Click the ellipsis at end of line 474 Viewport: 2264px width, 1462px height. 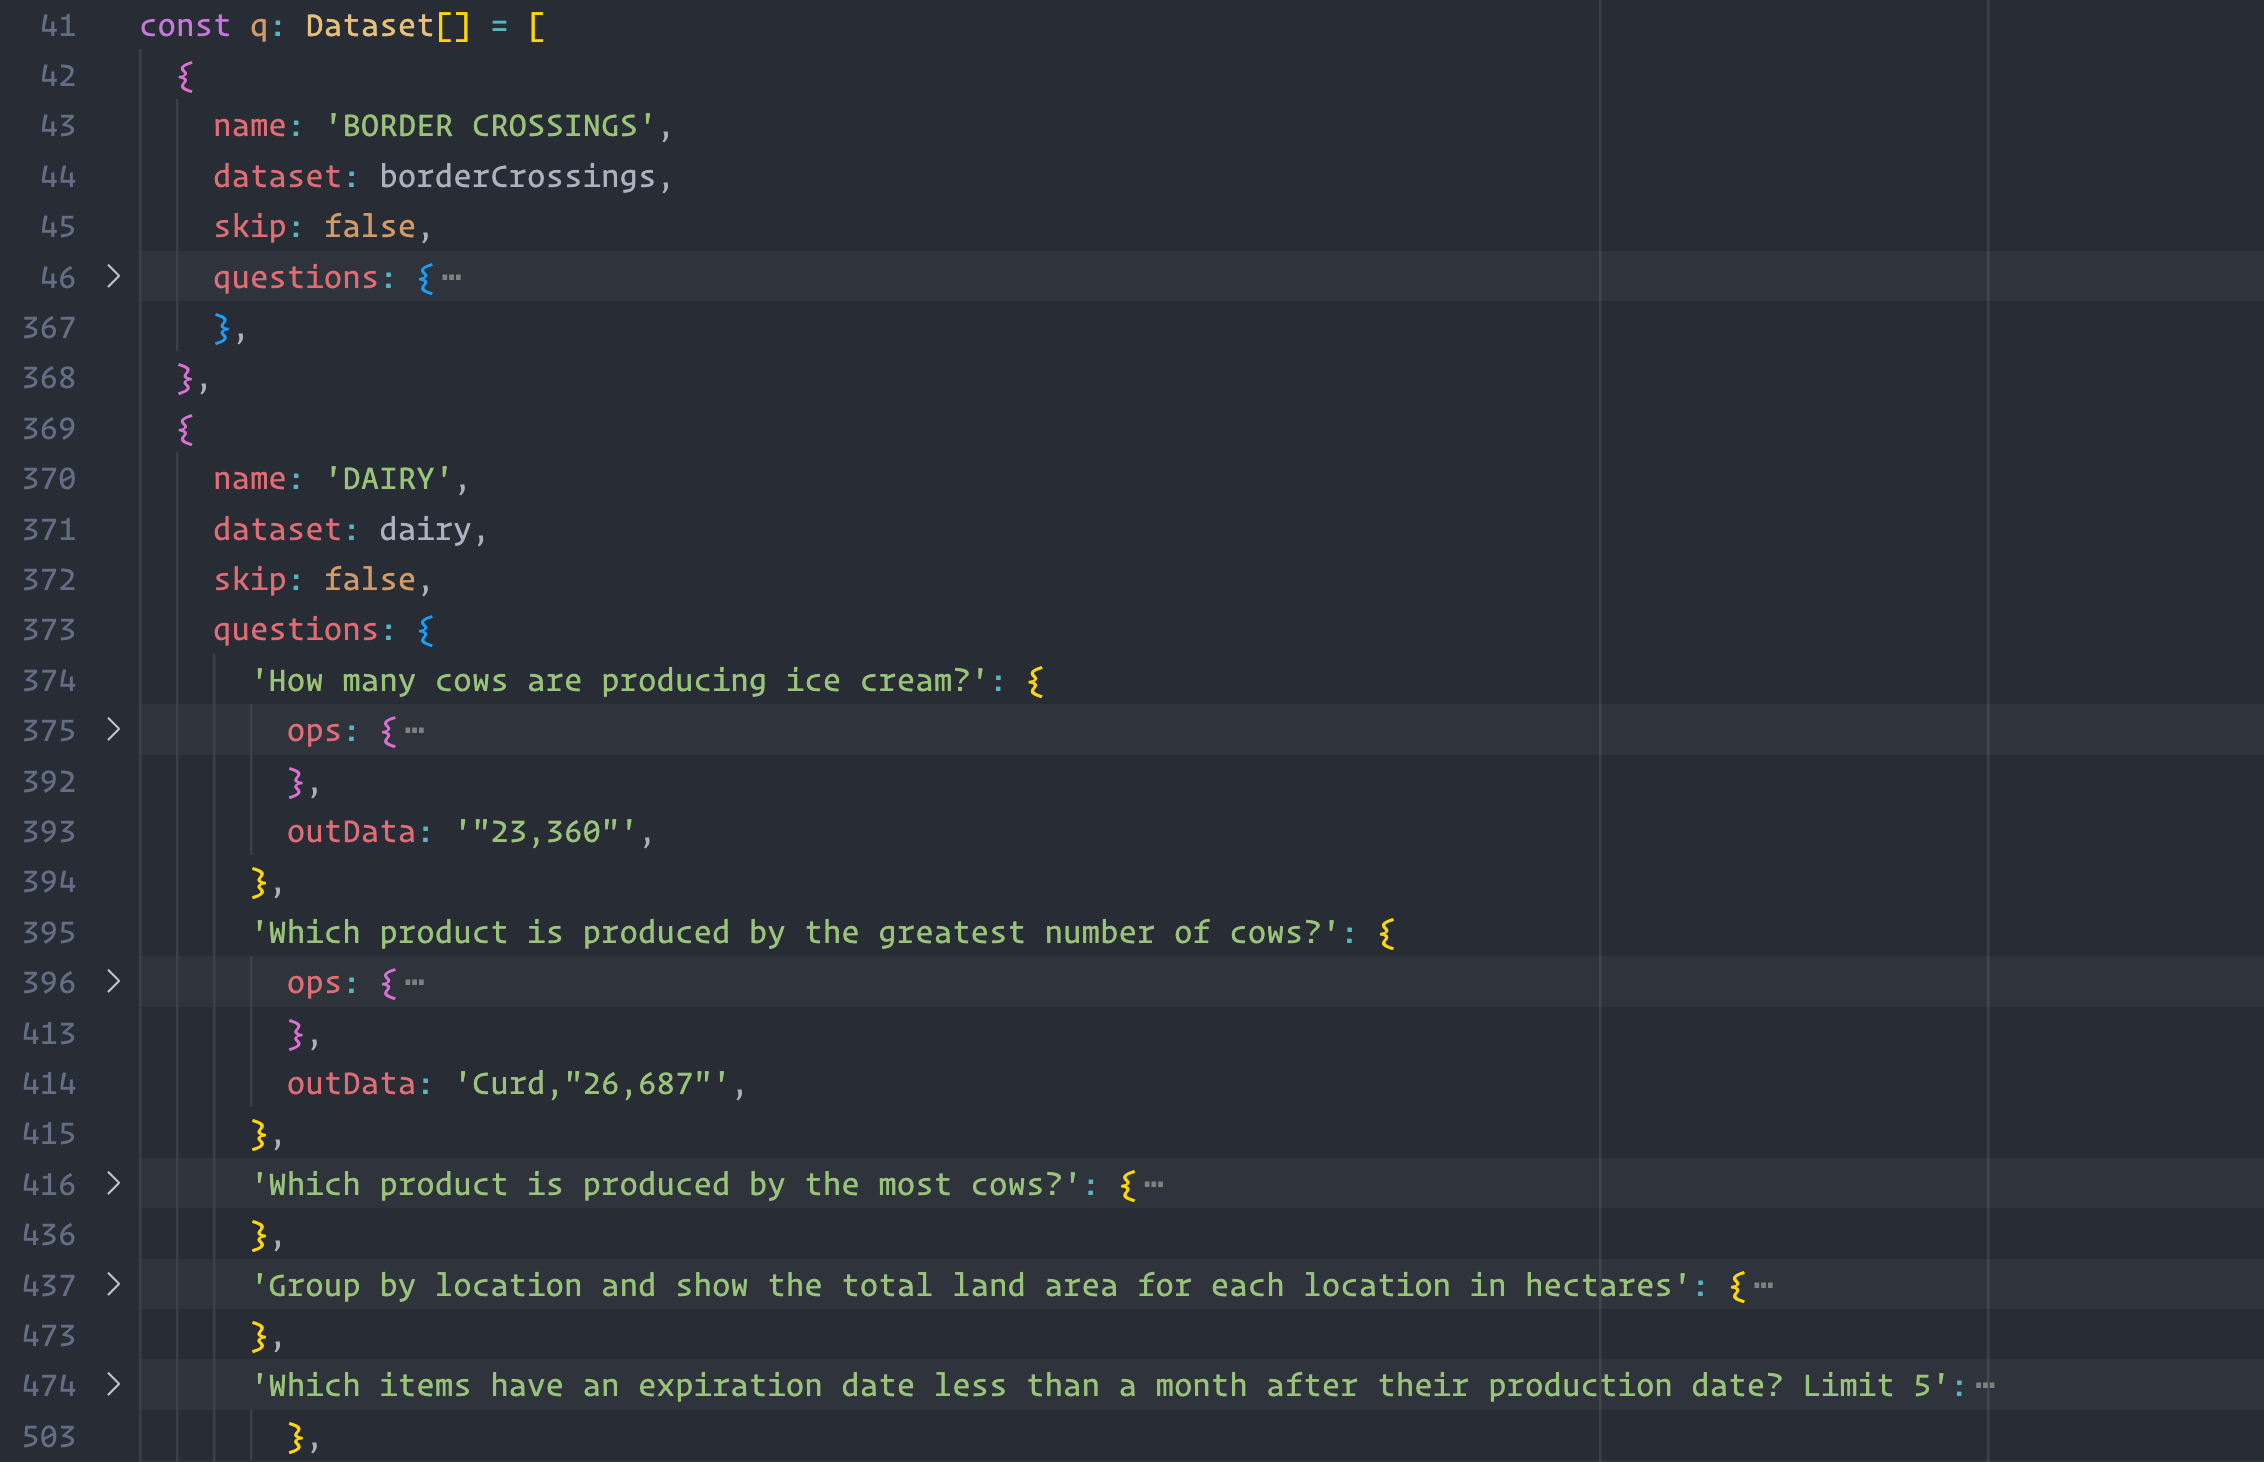click(1986, 1386)
